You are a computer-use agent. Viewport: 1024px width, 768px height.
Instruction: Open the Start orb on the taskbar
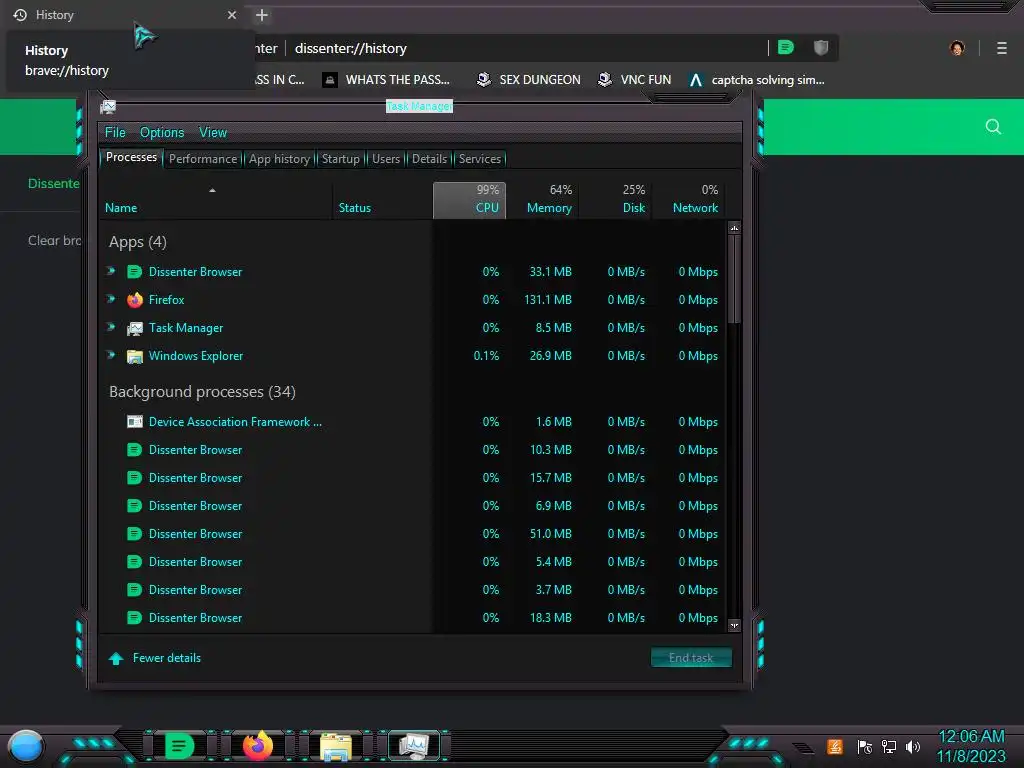[26, 746]
